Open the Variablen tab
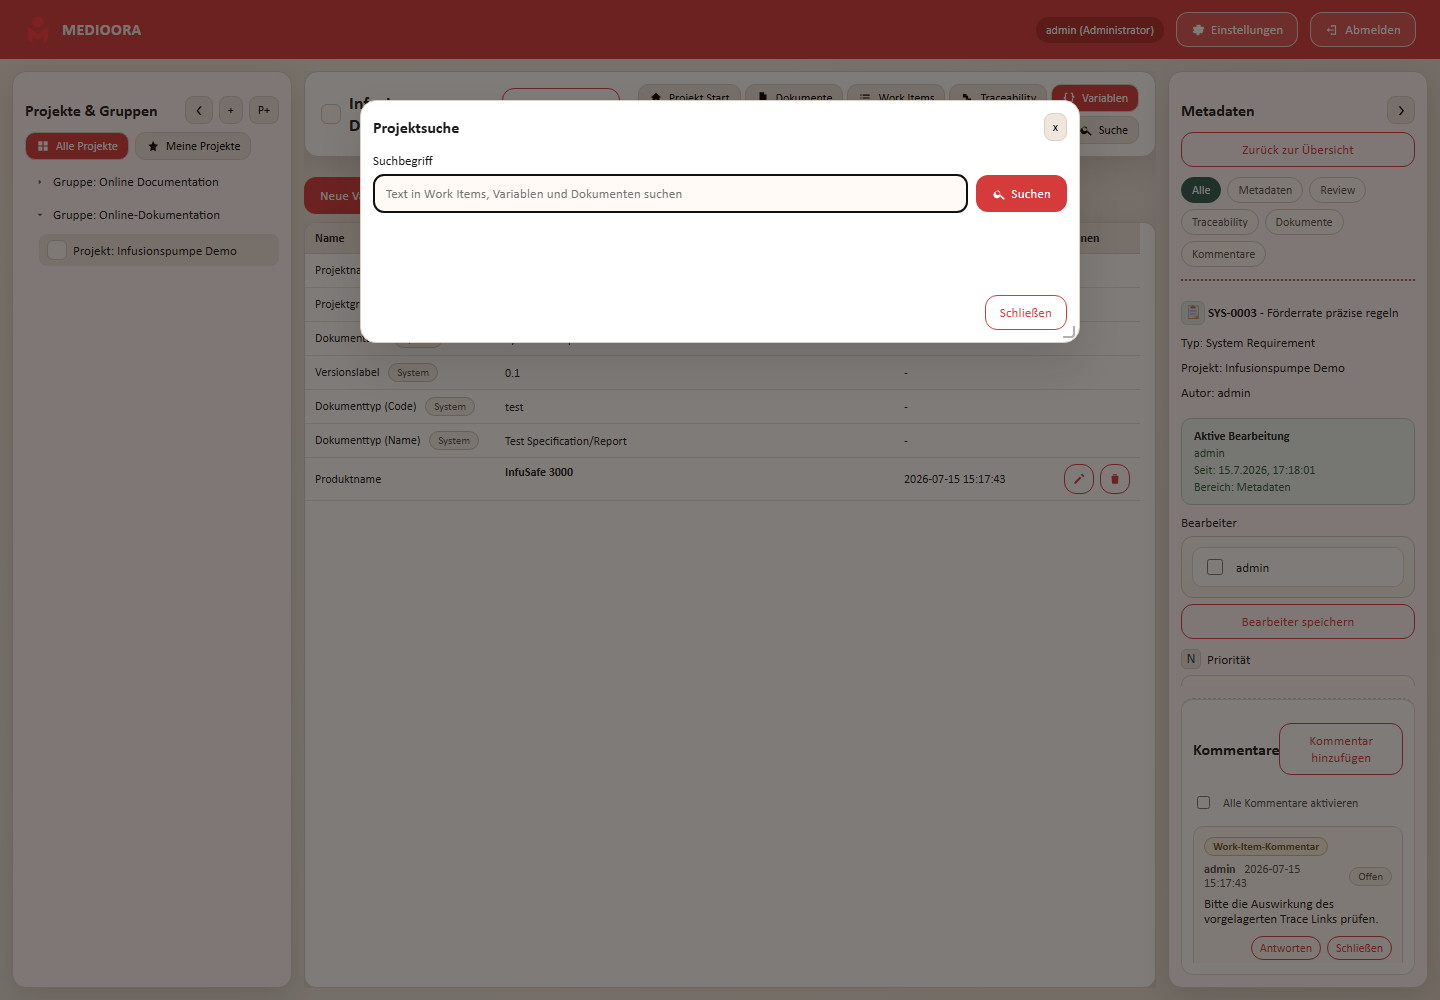The width and height of the screenshot is (1440, 1000). click(x=1095, y=98)
